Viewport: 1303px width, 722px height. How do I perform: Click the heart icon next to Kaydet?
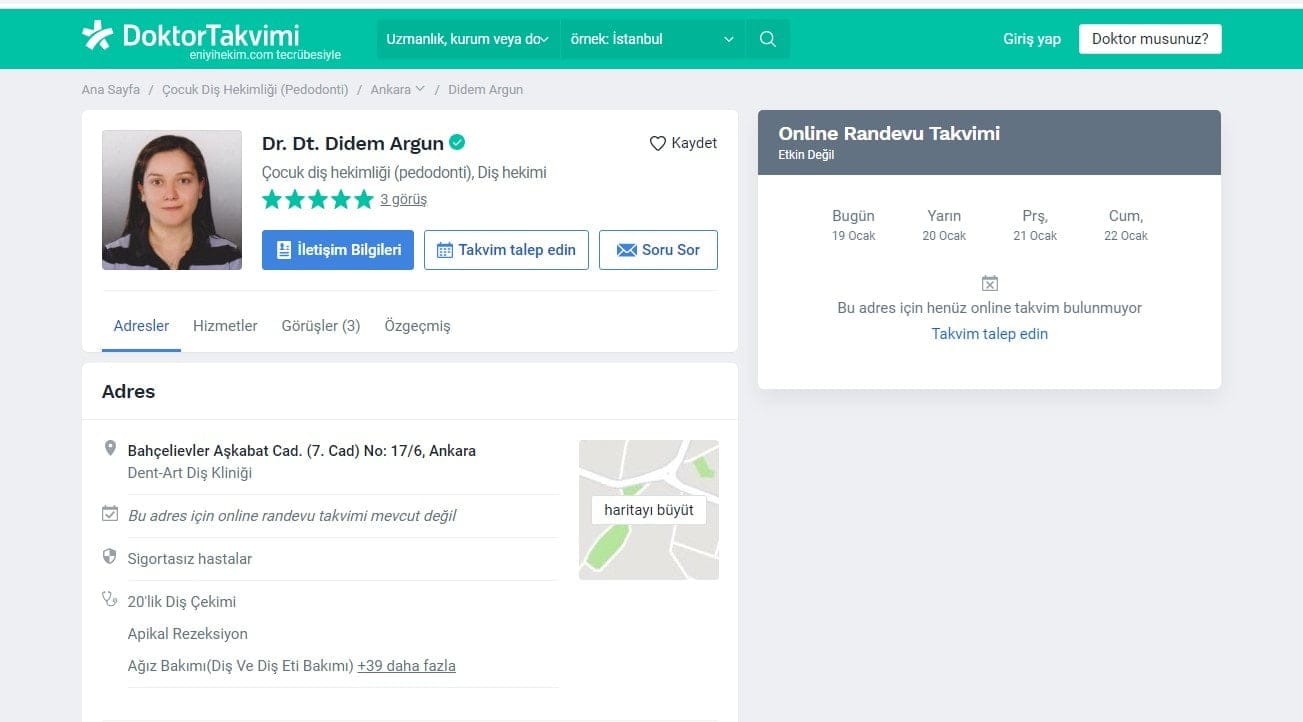658,143
